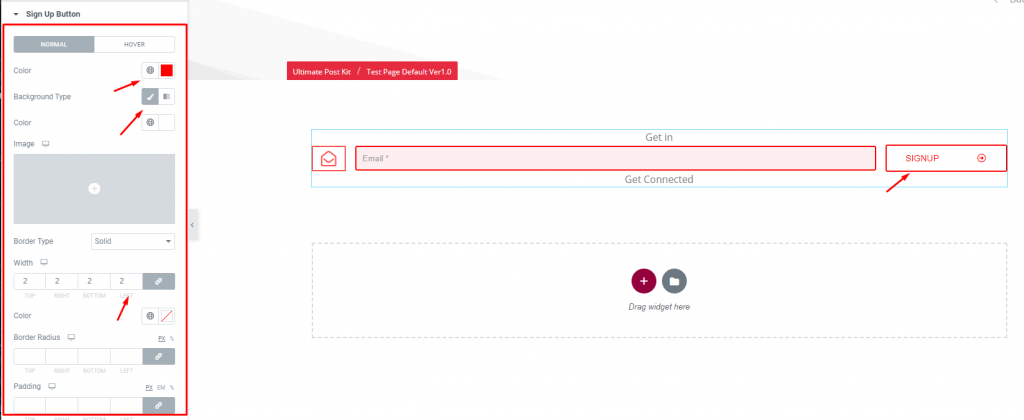
Task: Select classic background type brush icon
Action: 150,97
